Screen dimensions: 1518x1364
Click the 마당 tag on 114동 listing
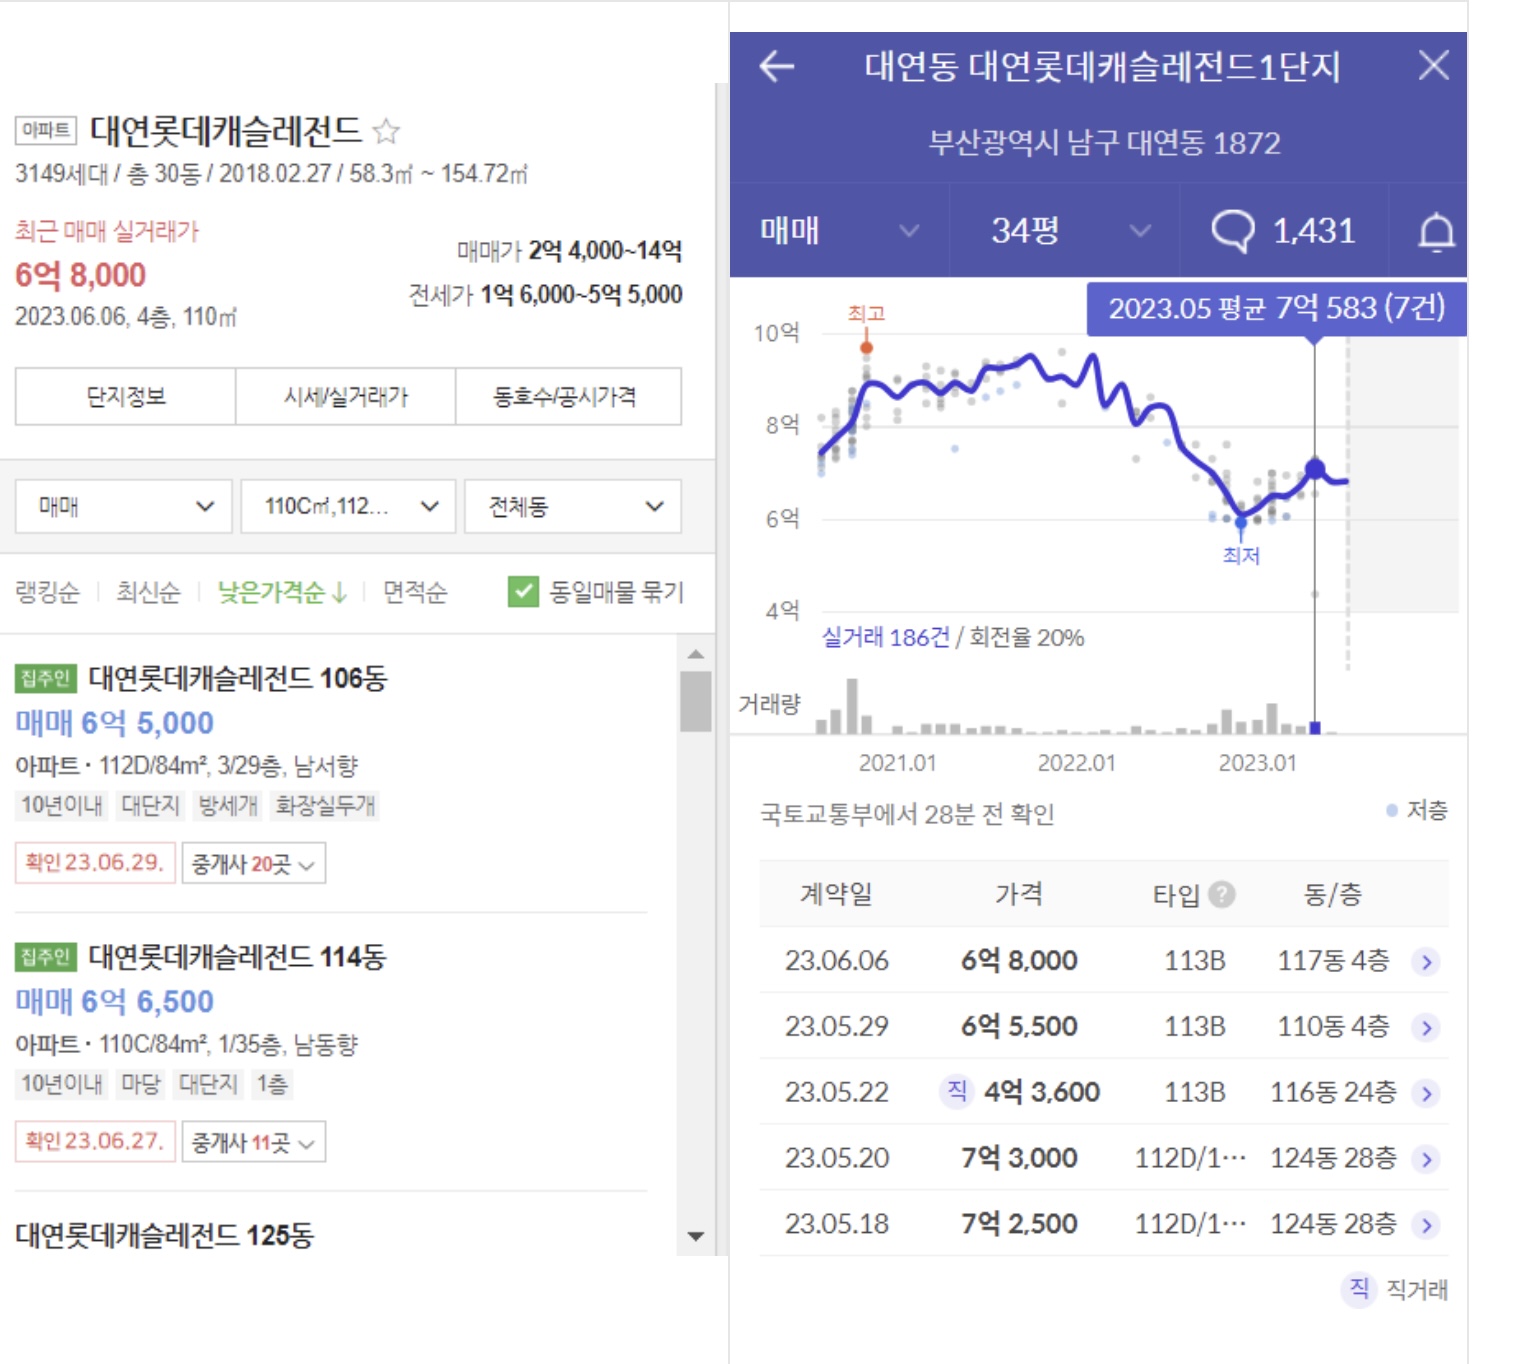click(141, 1084)
